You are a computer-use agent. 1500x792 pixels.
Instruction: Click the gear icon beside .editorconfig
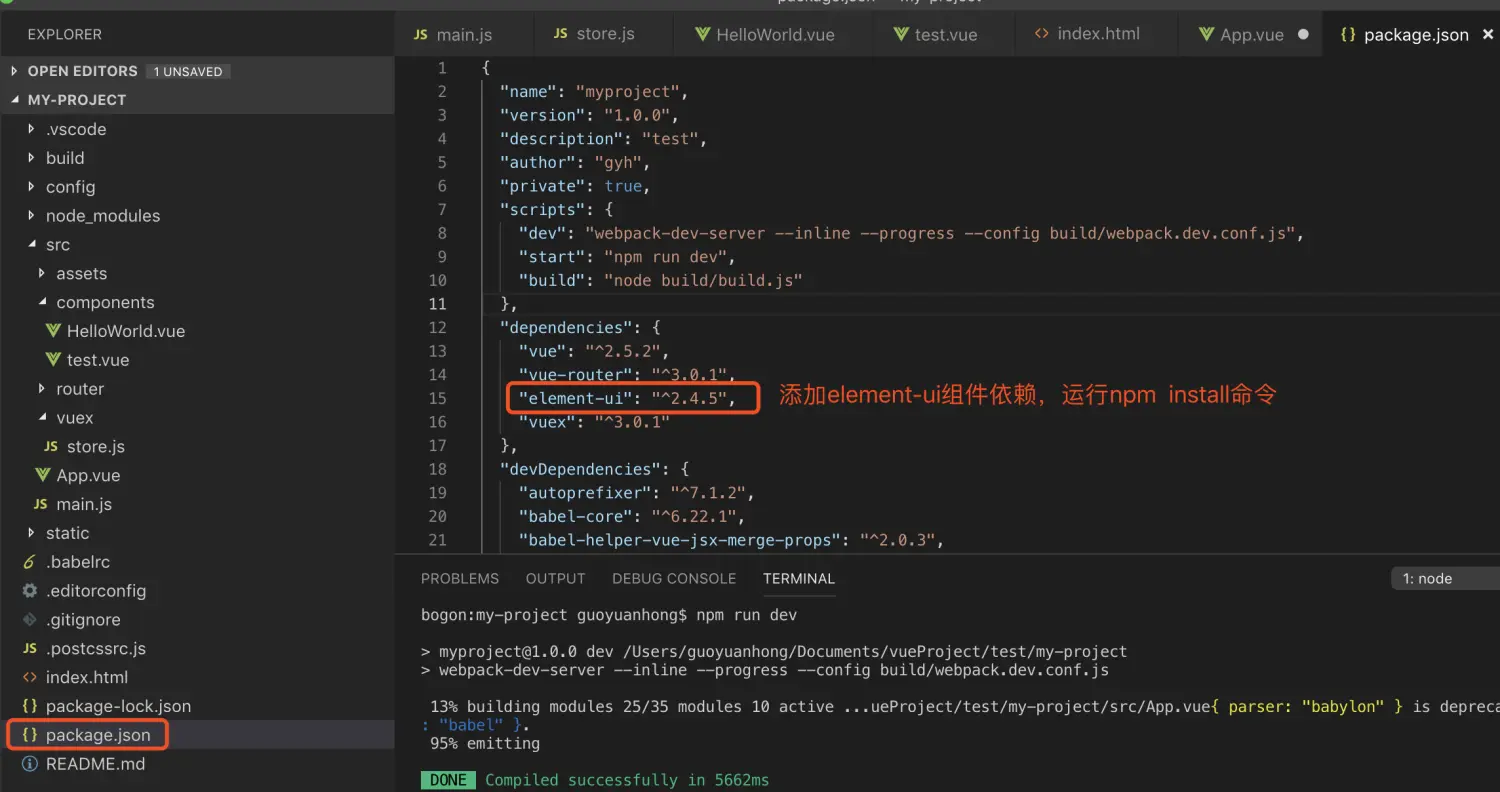pyautogui.click(x=30, y=591)
